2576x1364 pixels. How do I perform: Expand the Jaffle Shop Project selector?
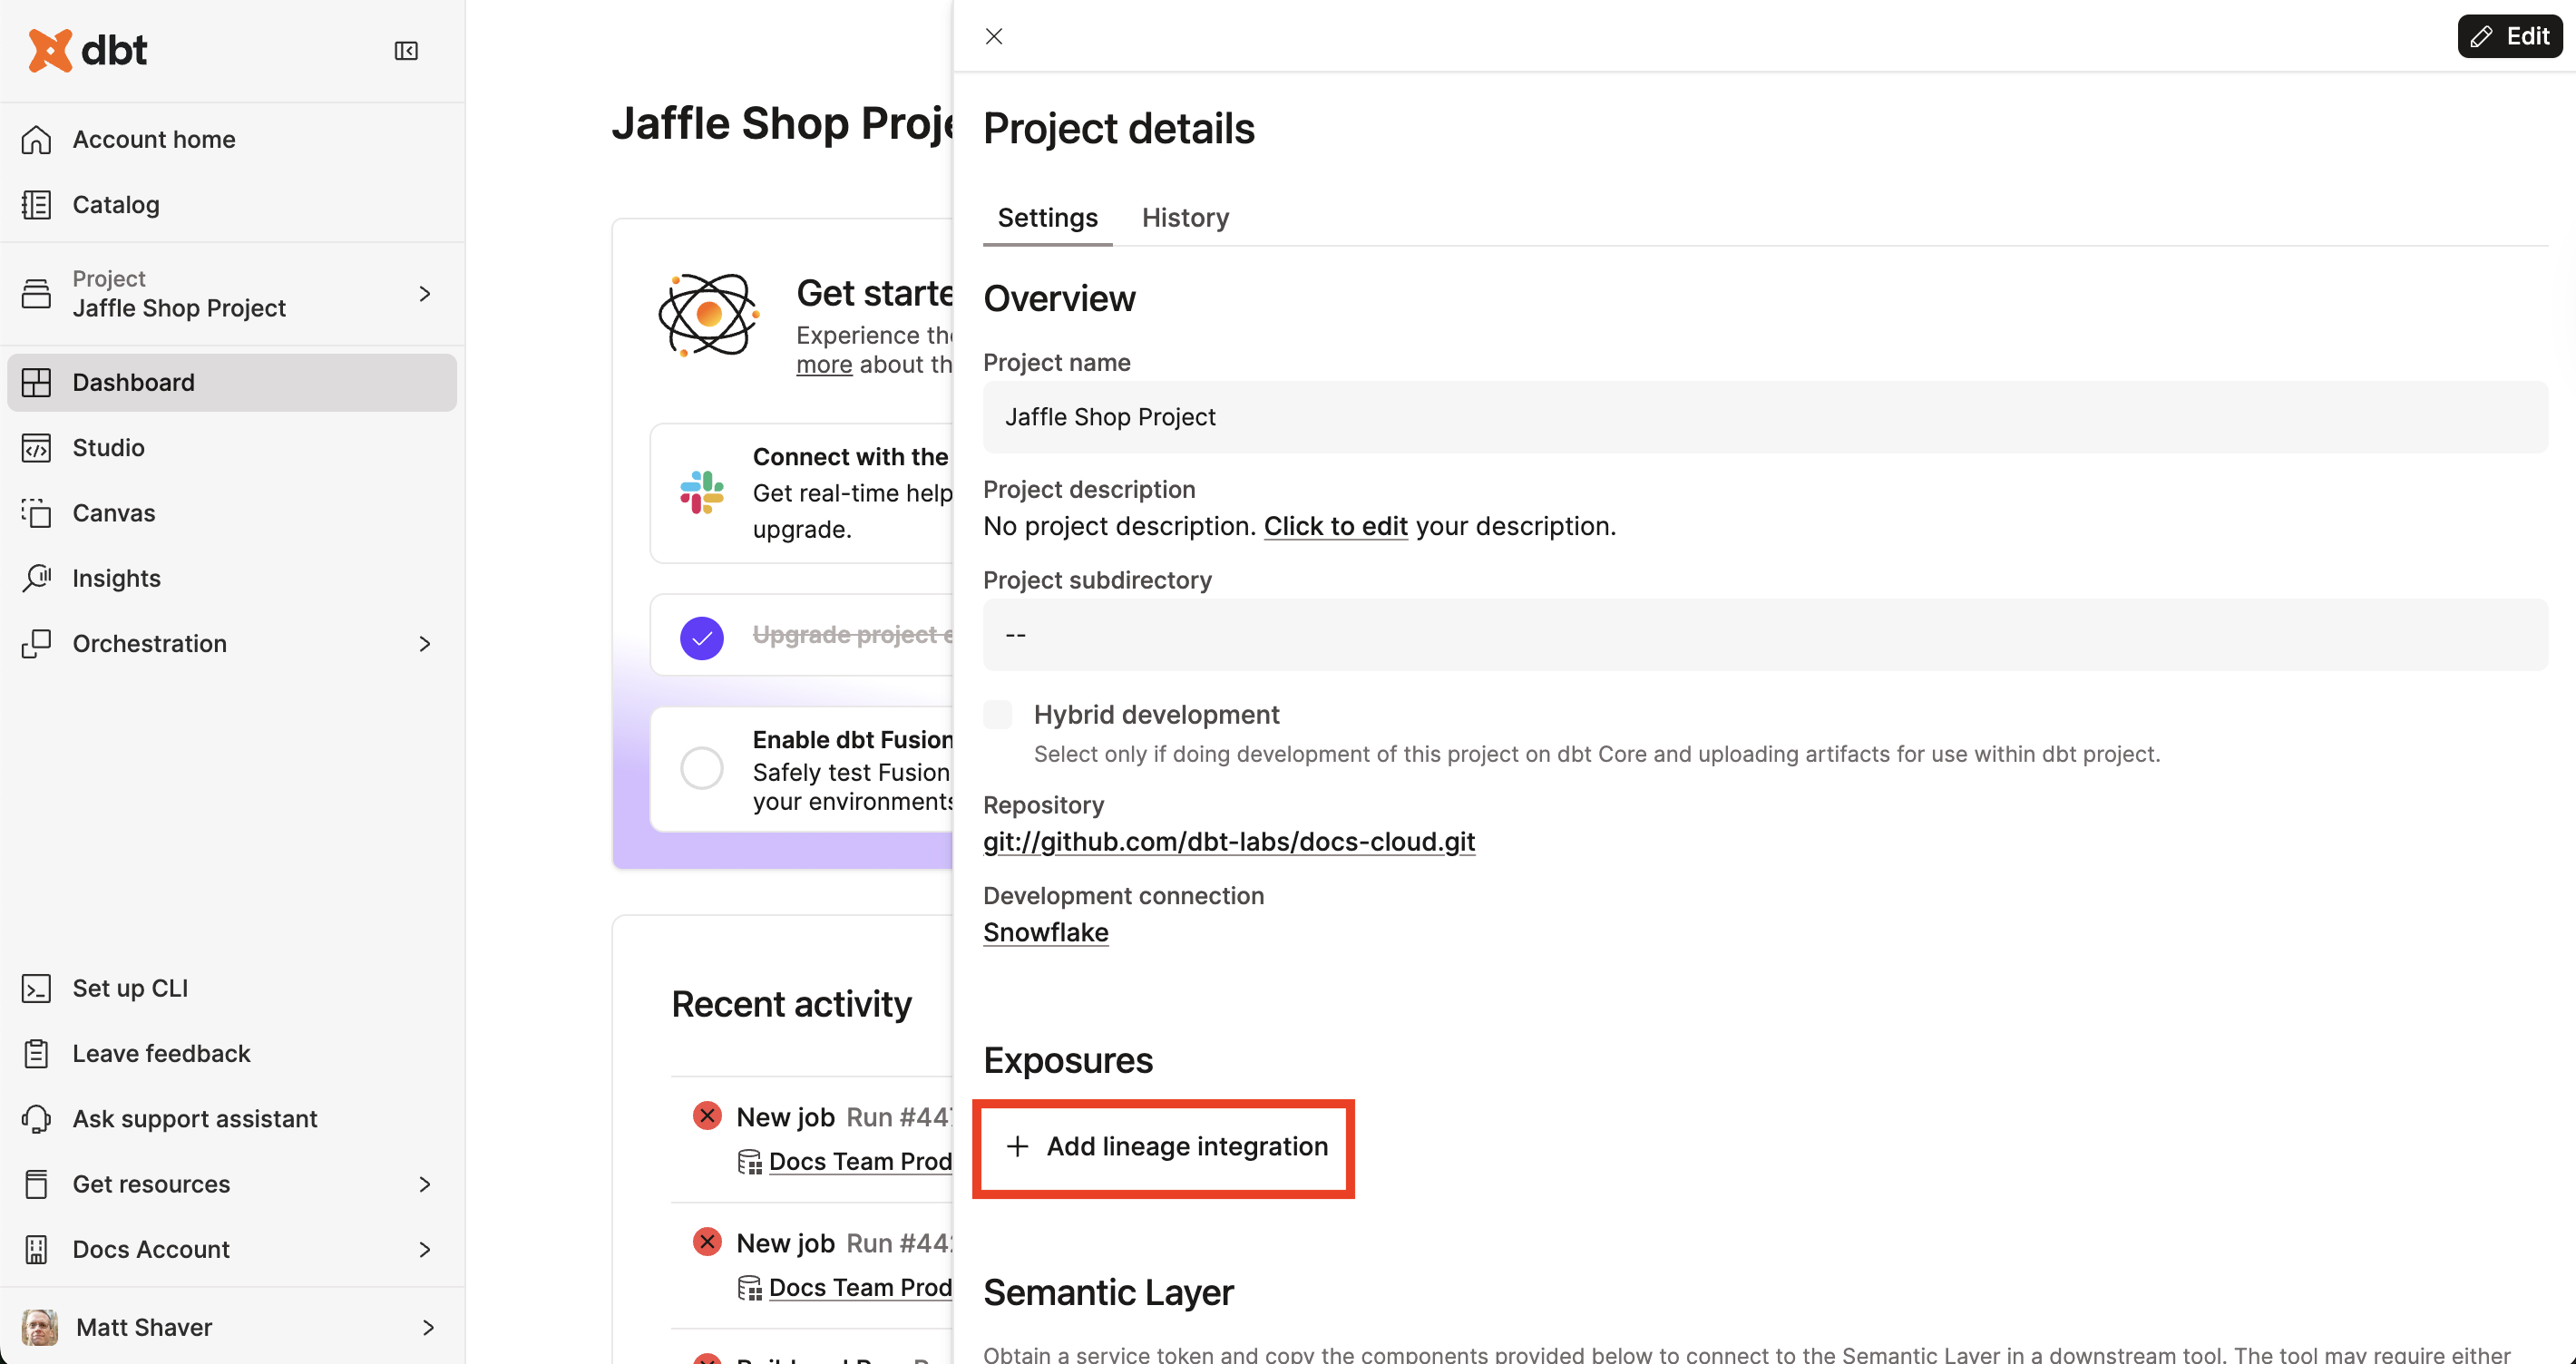click(x=424, y=294)
